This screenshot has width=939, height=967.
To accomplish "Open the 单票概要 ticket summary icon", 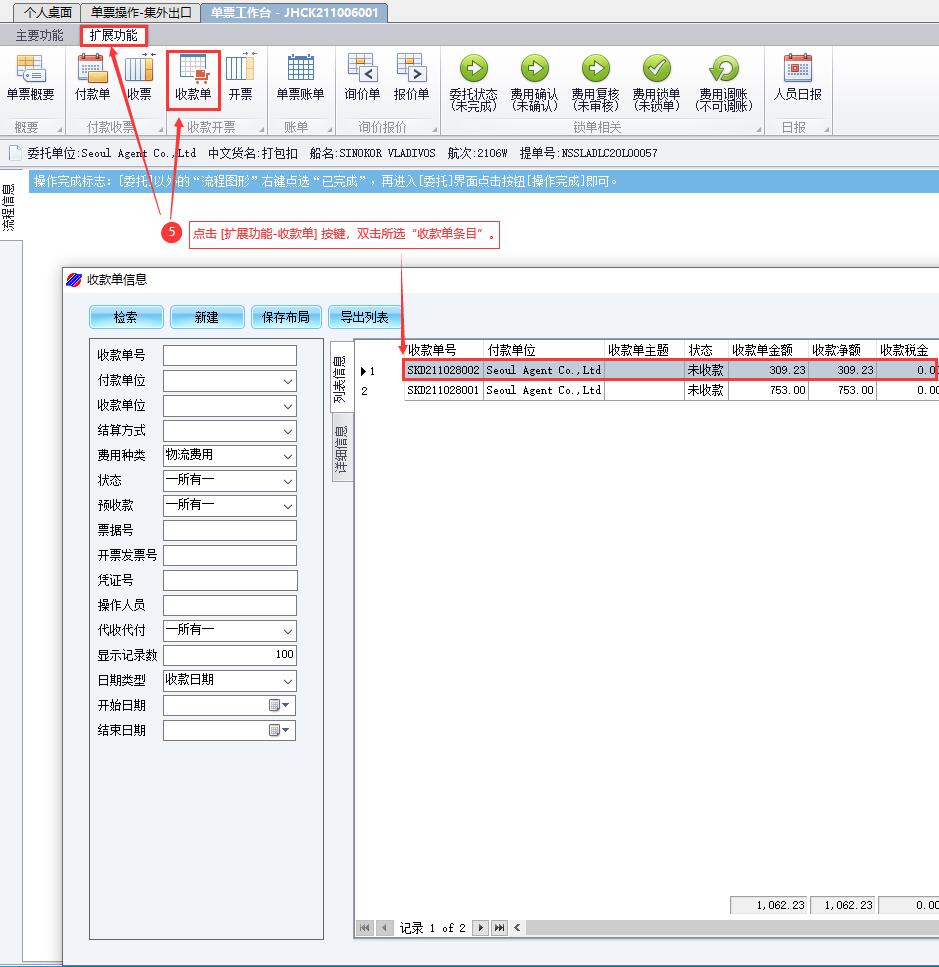I will point(30,78).
